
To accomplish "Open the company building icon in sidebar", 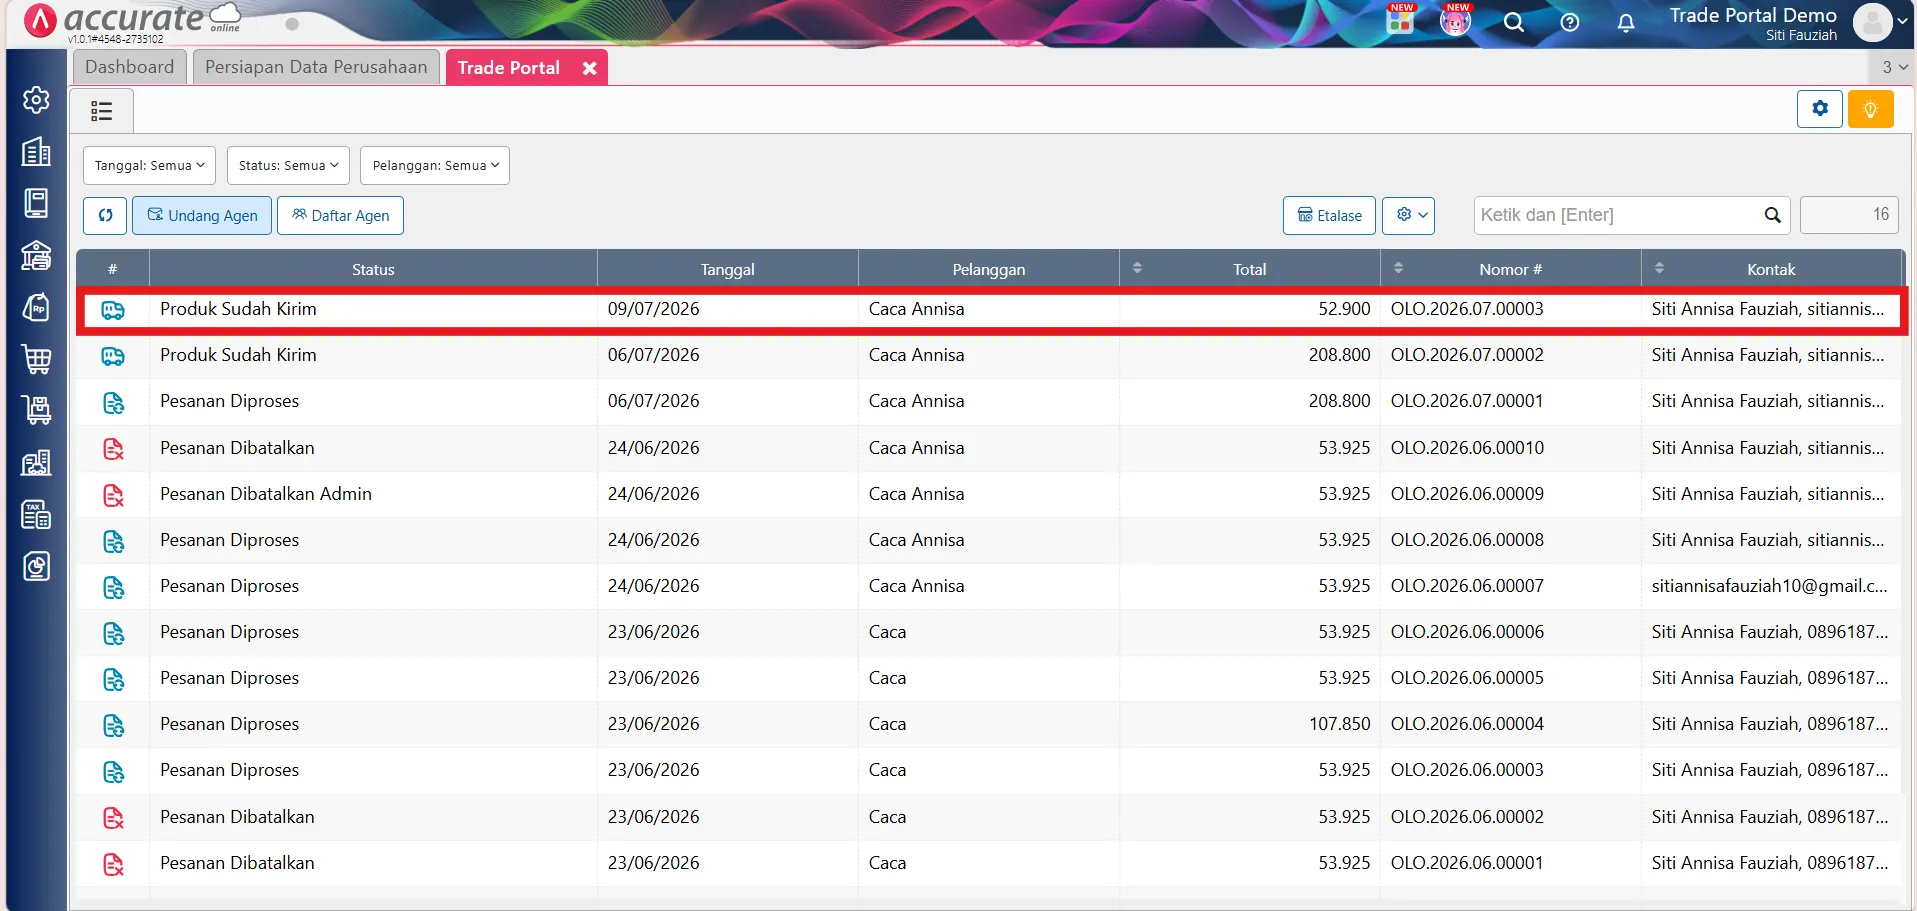I will pos(36,152).
